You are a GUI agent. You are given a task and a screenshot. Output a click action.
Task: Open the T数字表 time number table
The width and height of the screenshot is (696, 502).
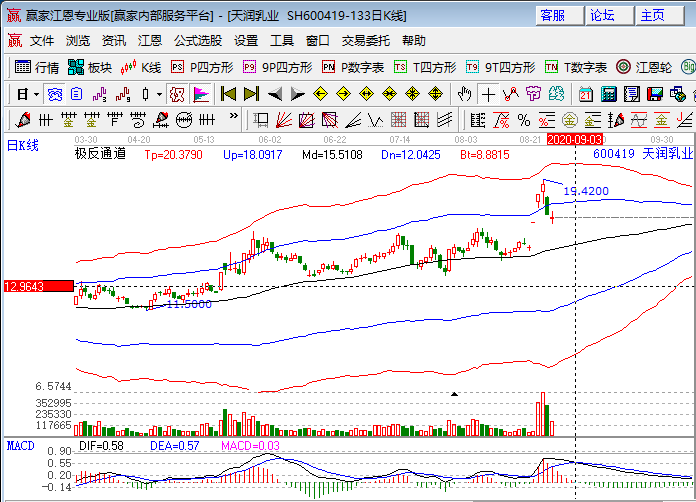pos(576,67)
